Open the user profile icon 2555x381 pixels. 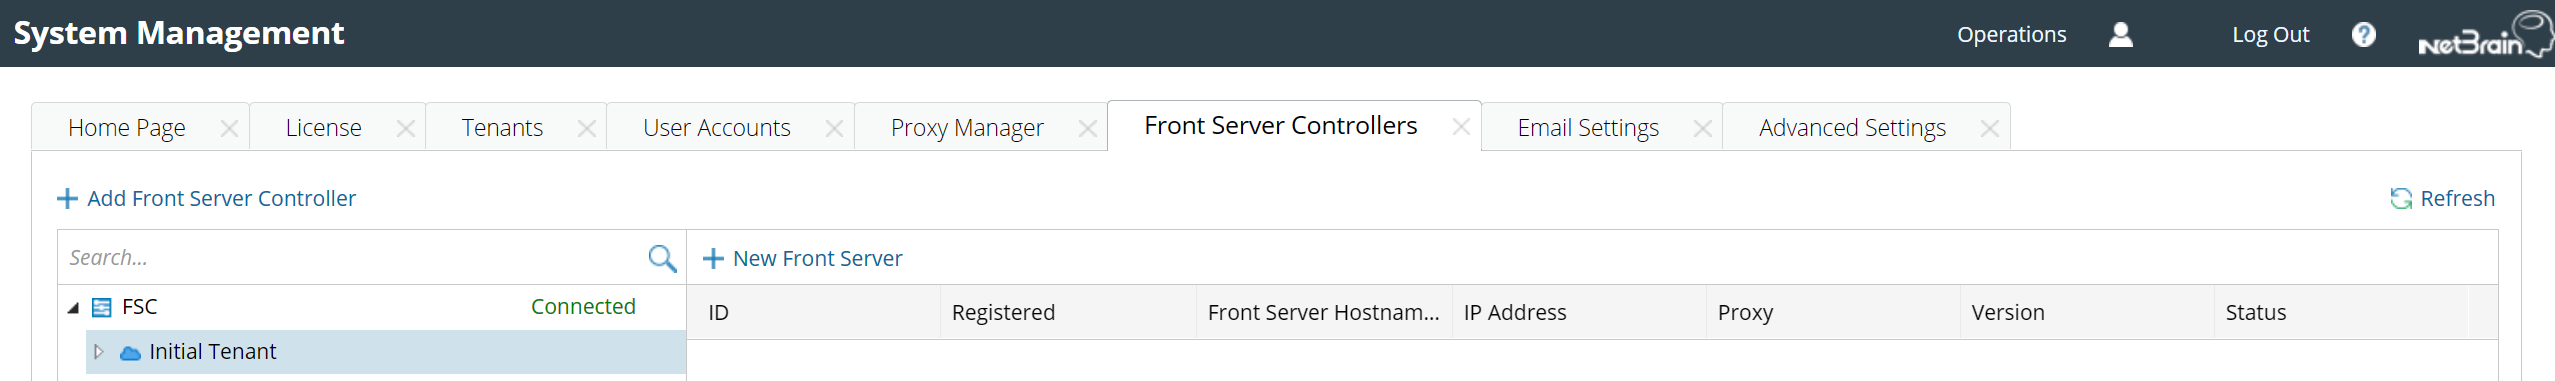point(2120,34)
